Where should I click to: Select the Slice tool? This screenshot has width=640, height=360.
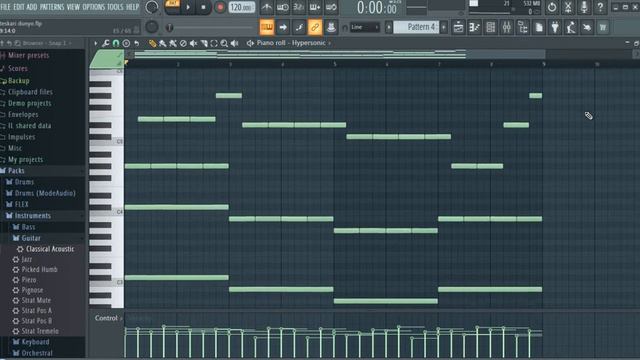pyautogui.click(x=204, y=43)
